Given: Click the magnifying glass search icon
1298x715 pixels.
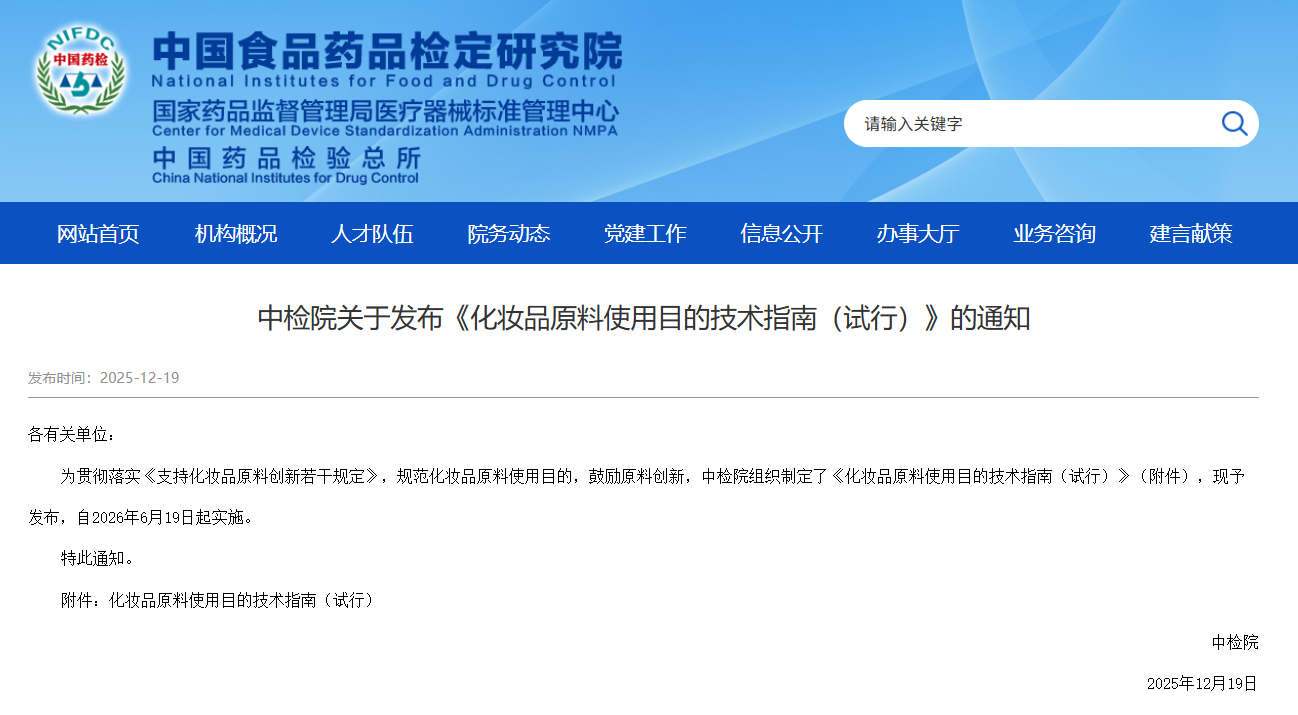Looking at the screenshot, I should pos(1234,124).
